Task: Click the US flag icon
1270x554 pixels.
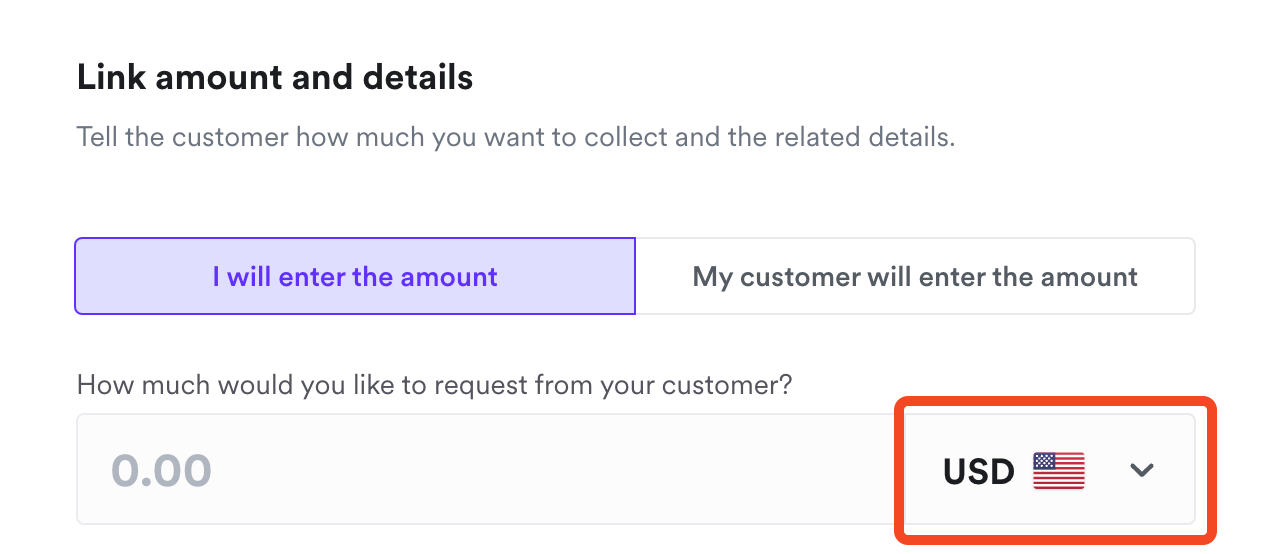Action: [1059, 470]
